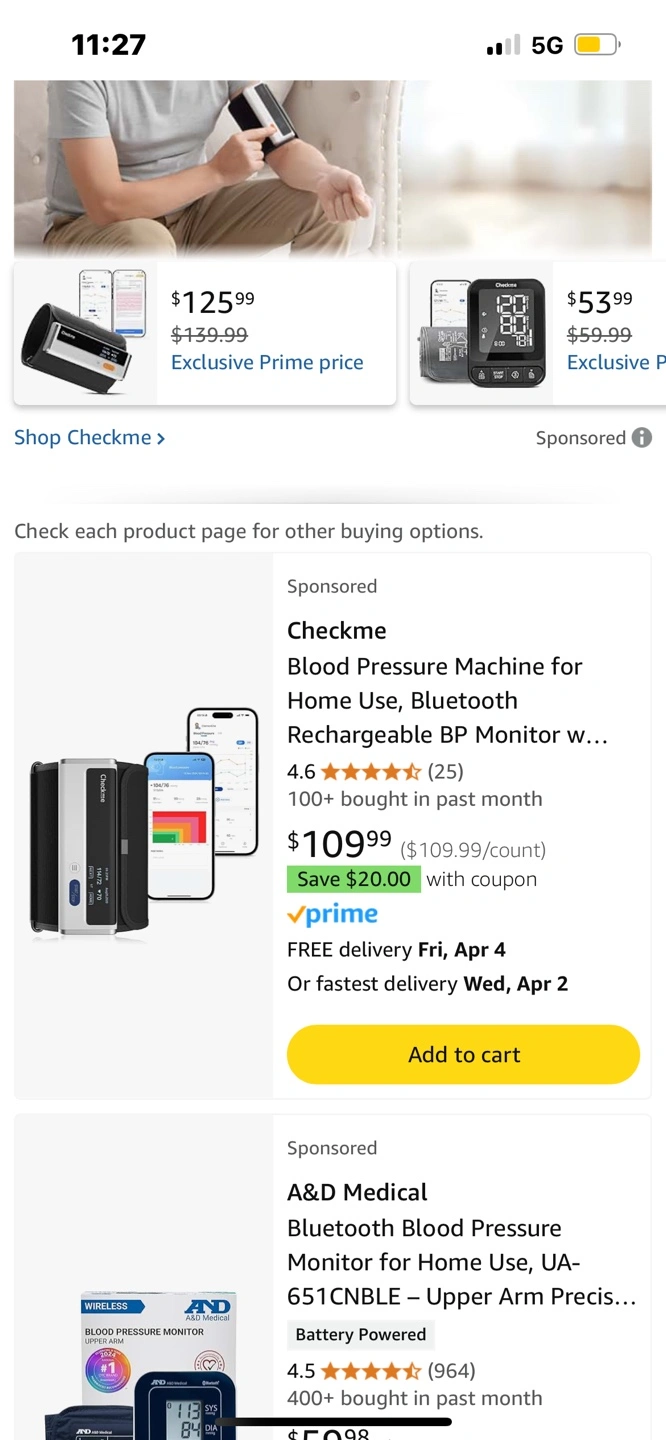Tap the Prime logo on Checkme listing
666x1440 pixels.
[x=332, y=915]
